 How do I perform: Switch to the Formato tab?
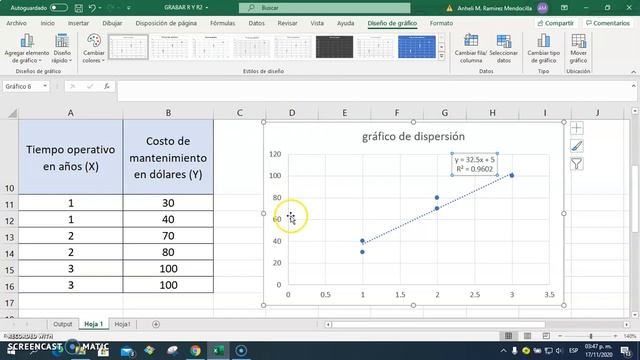[441, 23]
